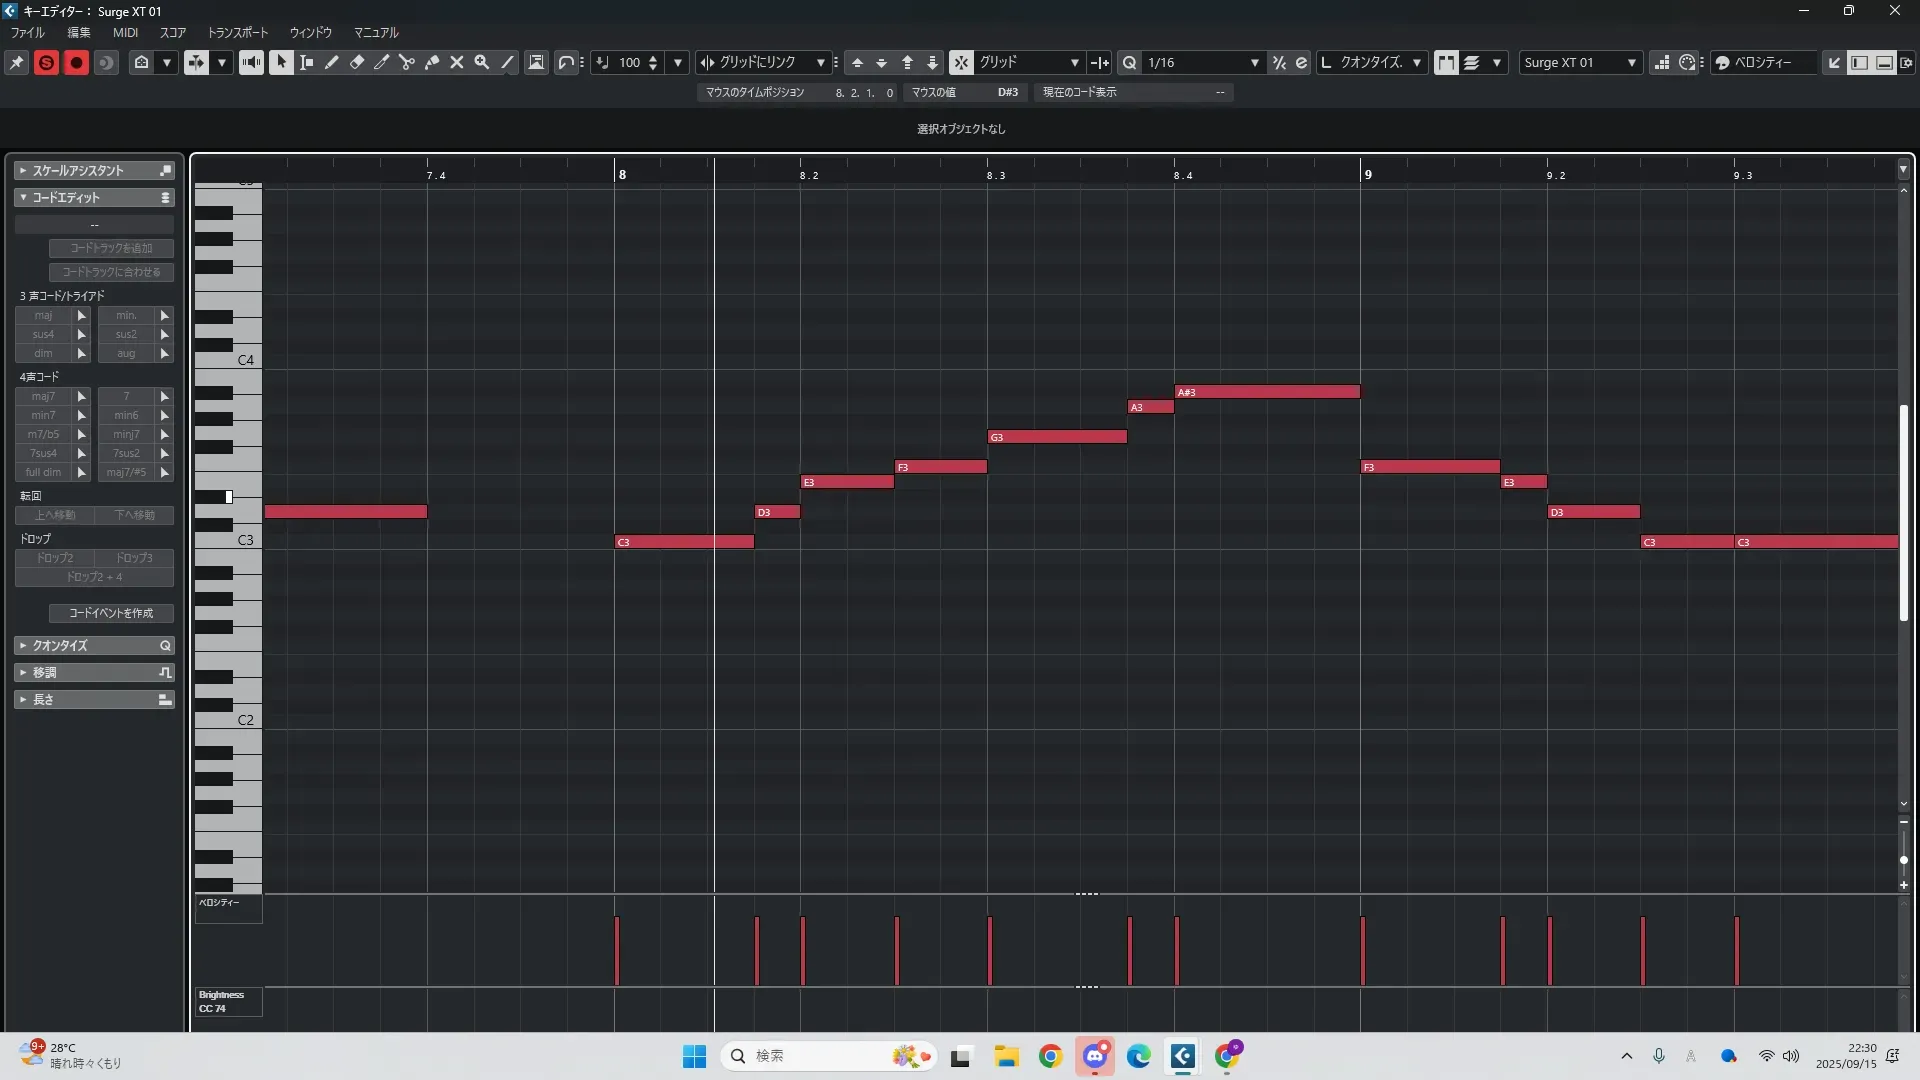Image resolution: width=1920 pixels, height=1080 pixels.
Task: Activate the Zoom magnifier tool
Action: pos(482,62)
